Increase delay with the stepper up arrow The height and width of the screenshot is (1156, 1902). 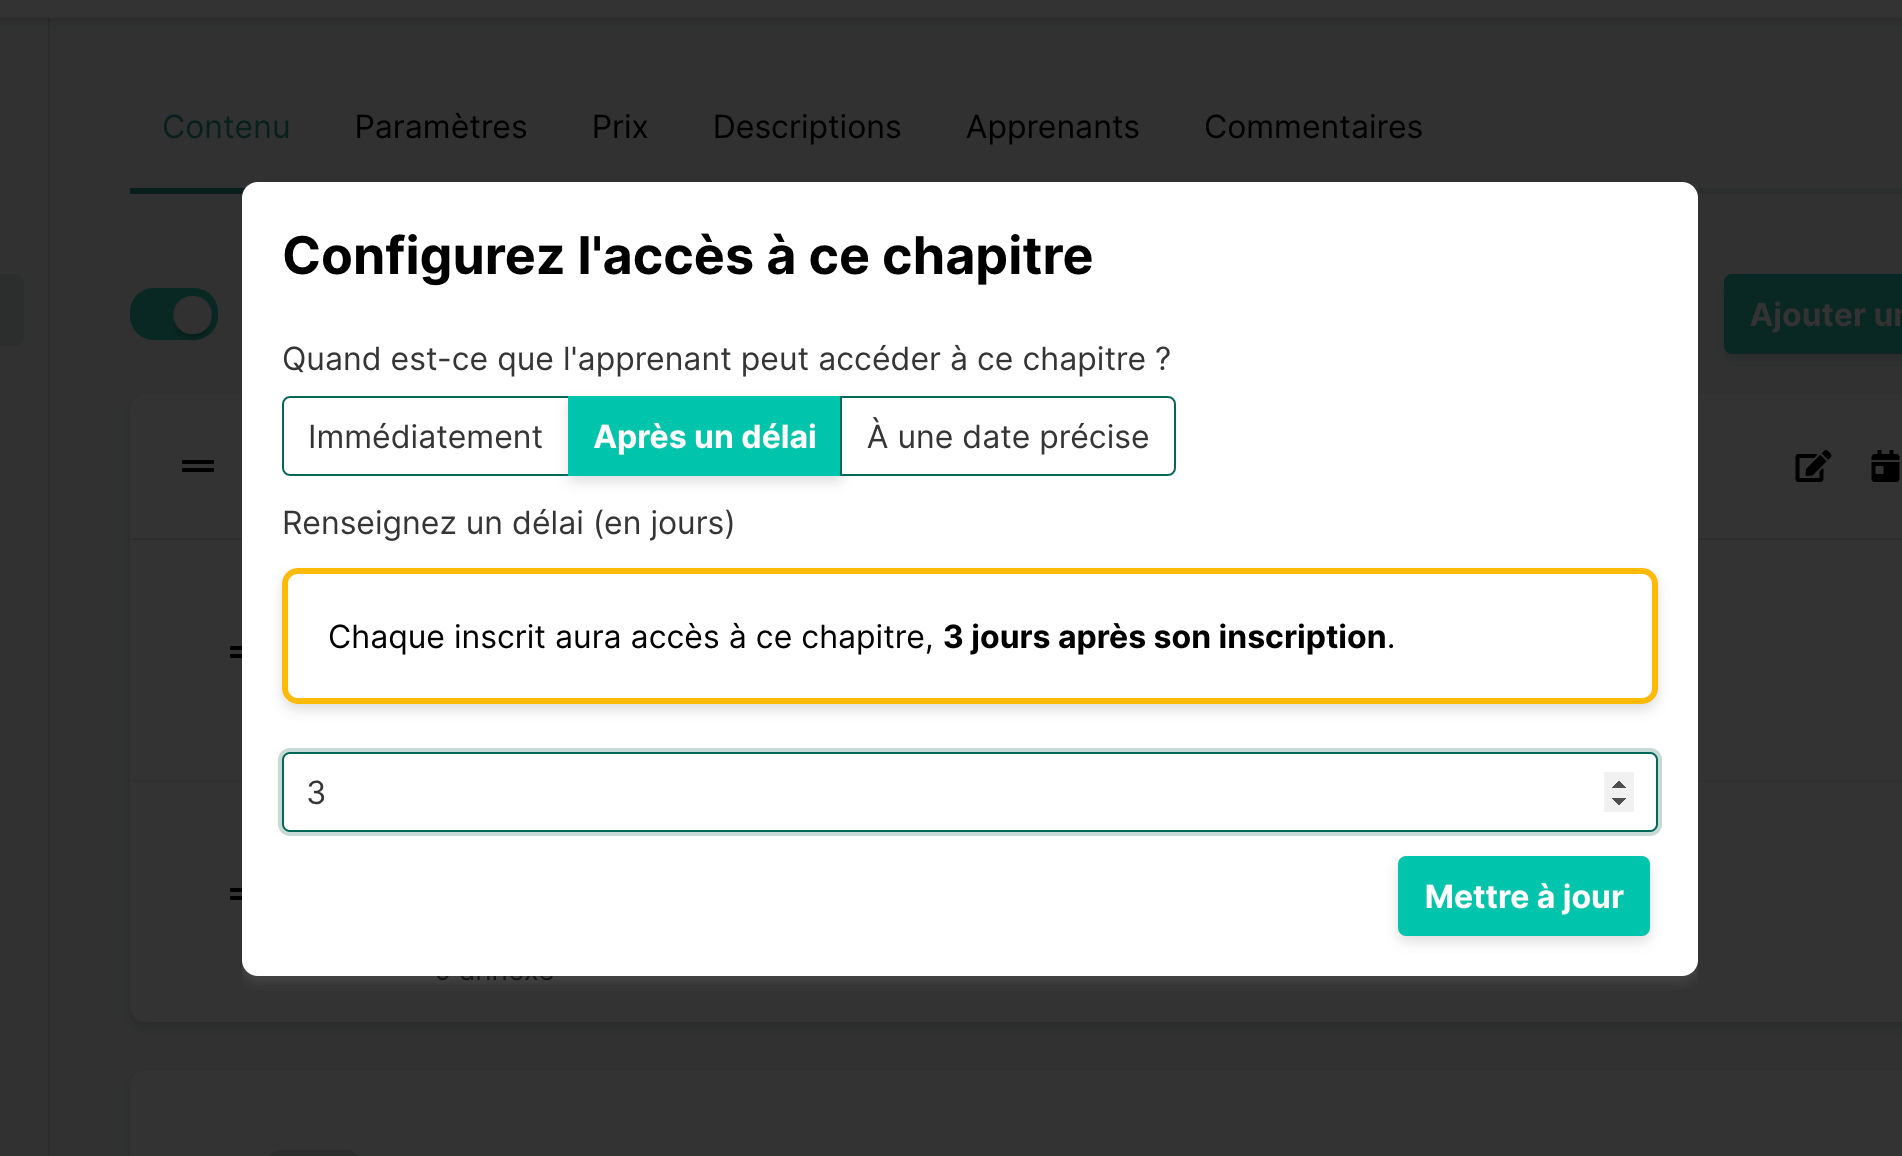[x=1618, y=783]
